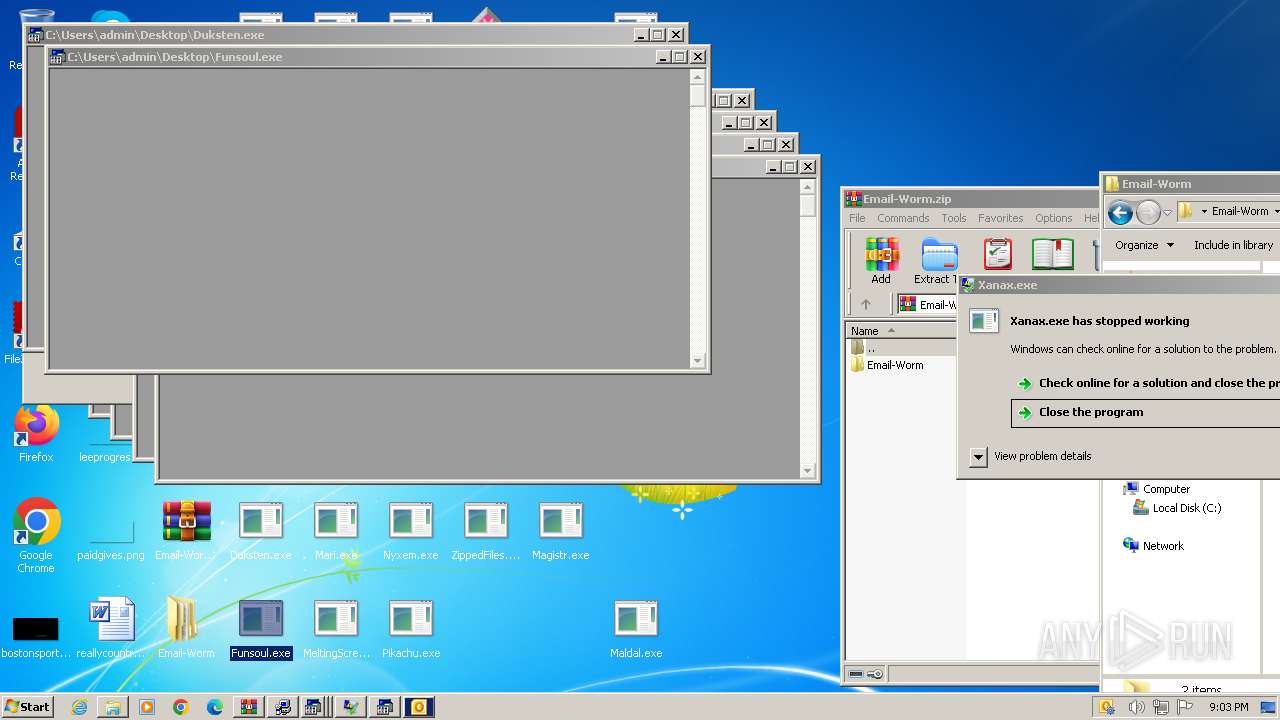Click the clock showing 9:03 PM
Screen dimensions: 1280x720
tap(1228, 707)
